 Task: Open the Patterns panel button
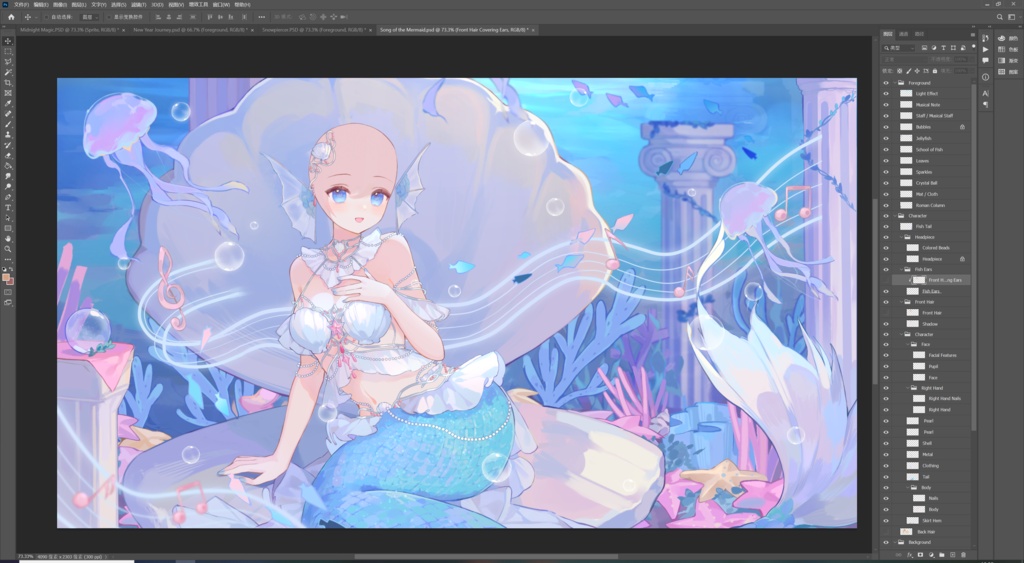click(1008, 72)
